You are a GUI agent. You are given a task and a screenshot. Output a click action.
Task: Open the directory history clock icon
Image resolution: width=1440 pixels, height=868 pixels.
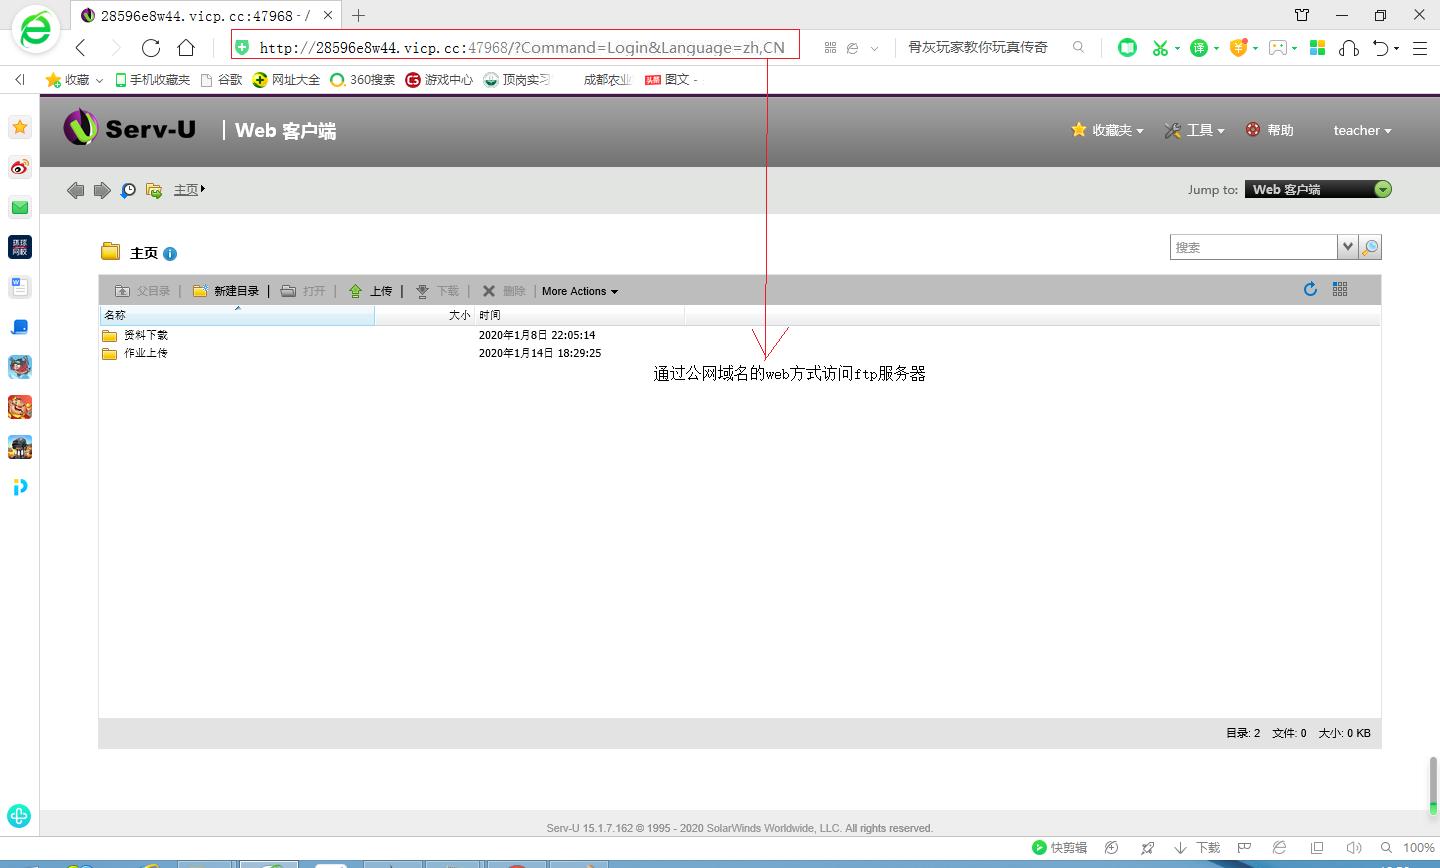tap(128, 190)
